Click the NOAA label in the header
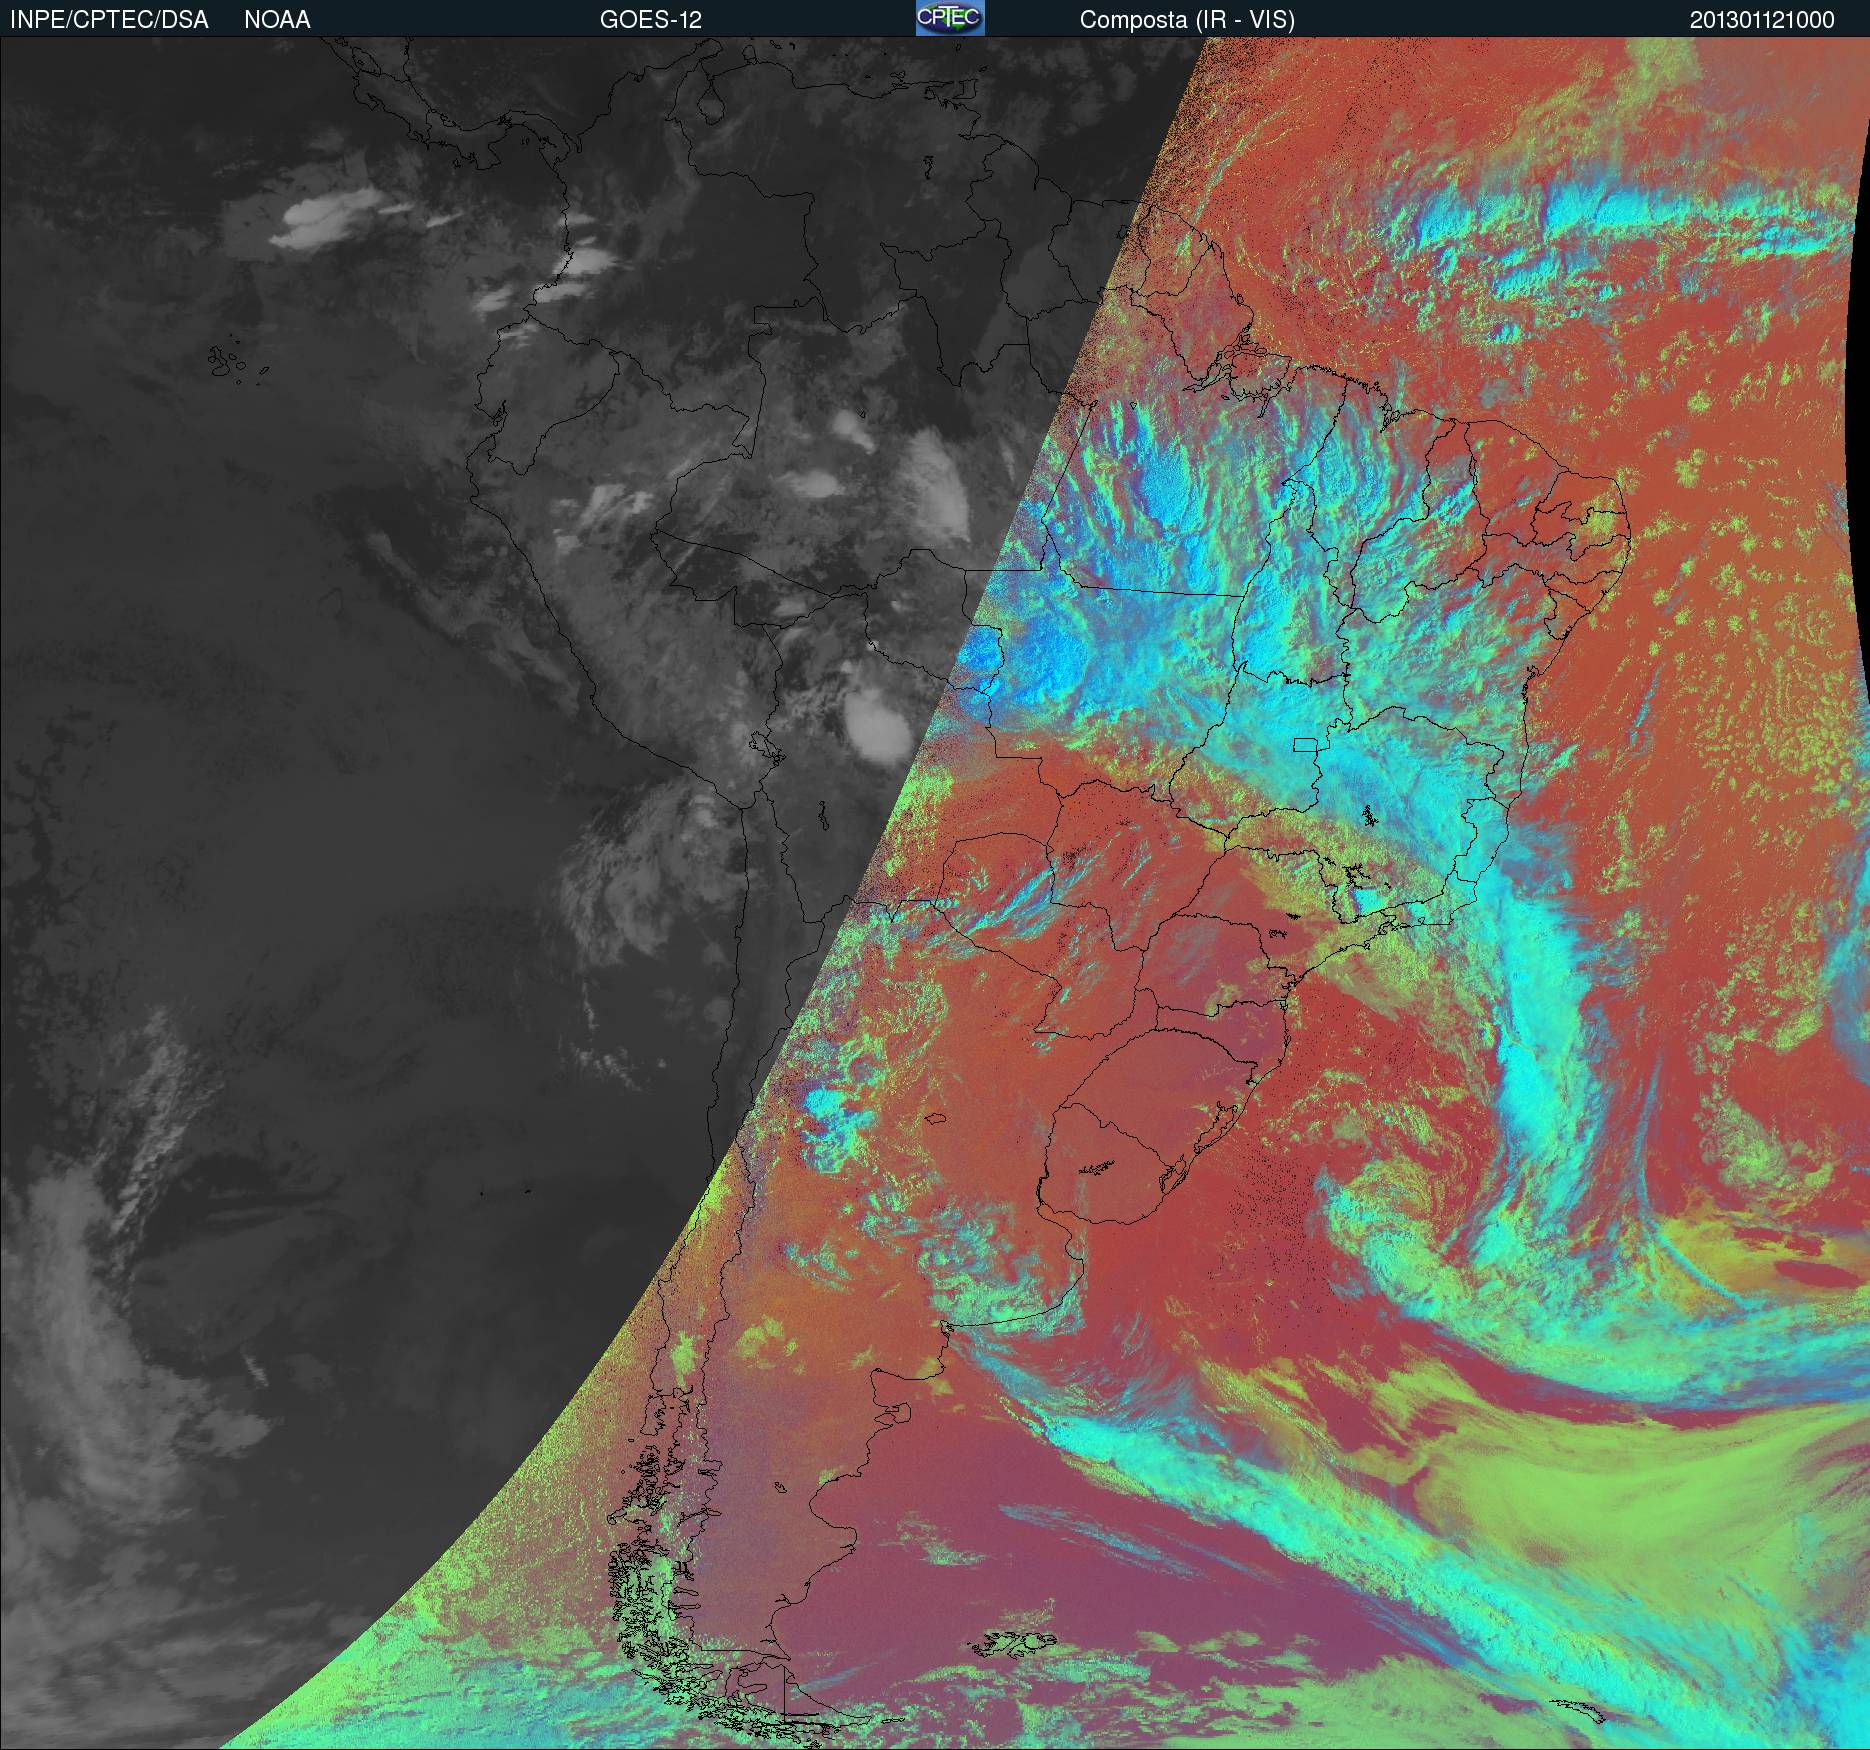This screenshot has width=1870, height=1750. 277,20
